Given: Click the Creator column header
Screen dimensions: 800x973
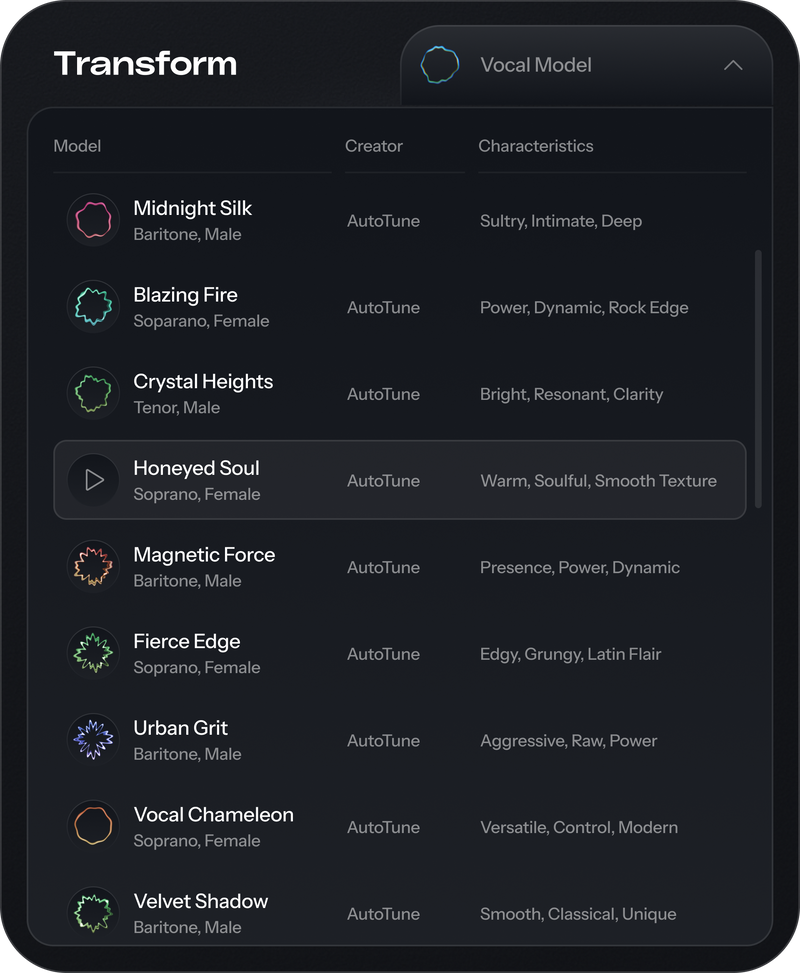Looking at the screenshot, I should point(374,145).
